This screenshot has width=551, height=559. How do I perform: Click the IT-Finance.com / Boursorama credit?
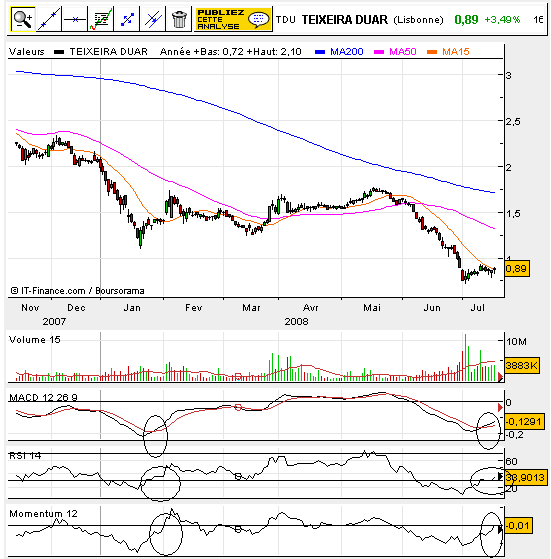pyautogui.click(x=77, y=291)
